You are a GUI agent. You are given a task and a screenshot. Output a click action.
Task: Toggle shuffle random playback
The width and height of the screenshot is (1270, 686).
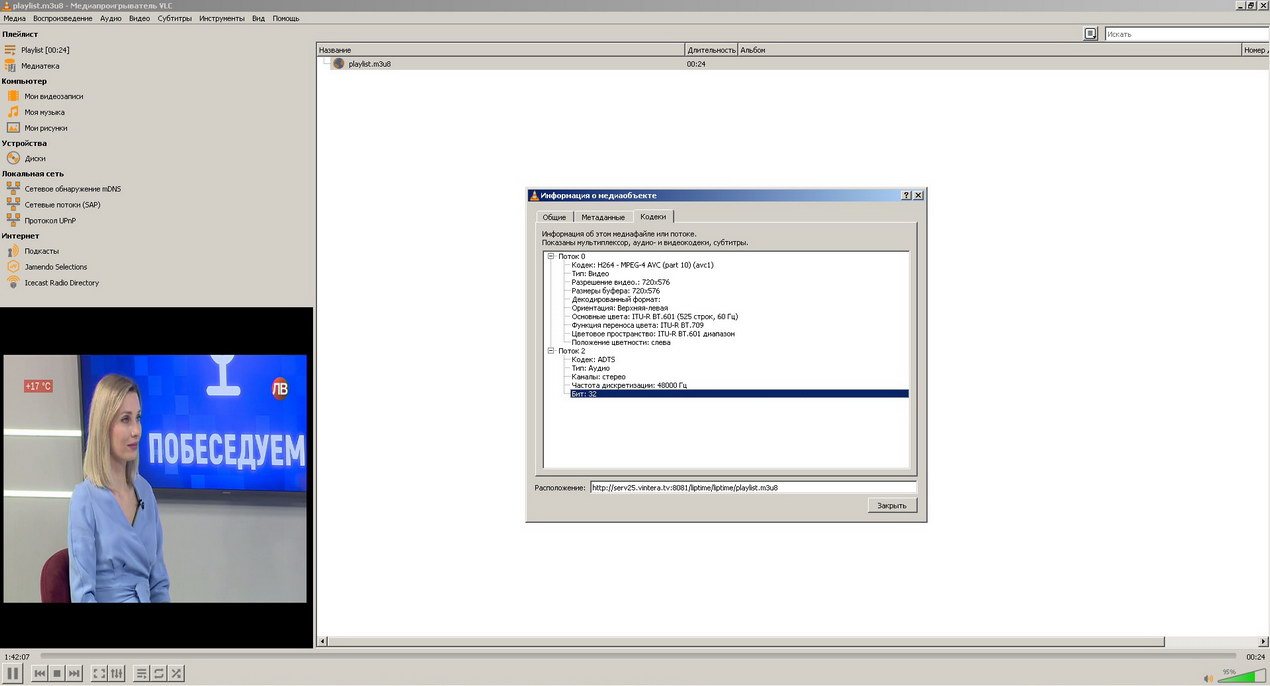(x=176, y=674)
